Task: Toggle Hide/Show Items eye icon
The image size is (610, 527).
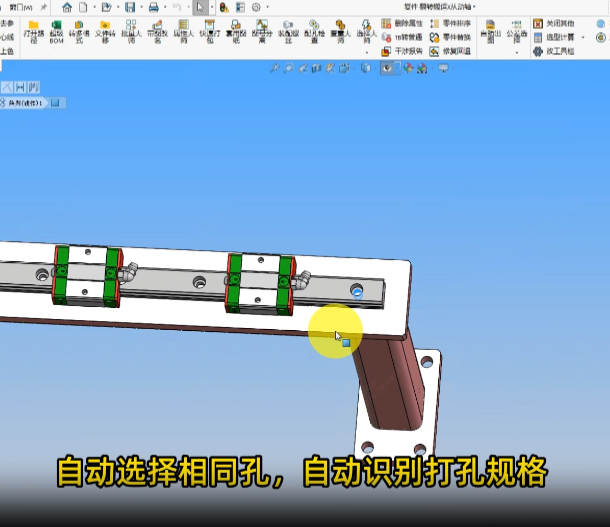Action: tap(387, 68)
